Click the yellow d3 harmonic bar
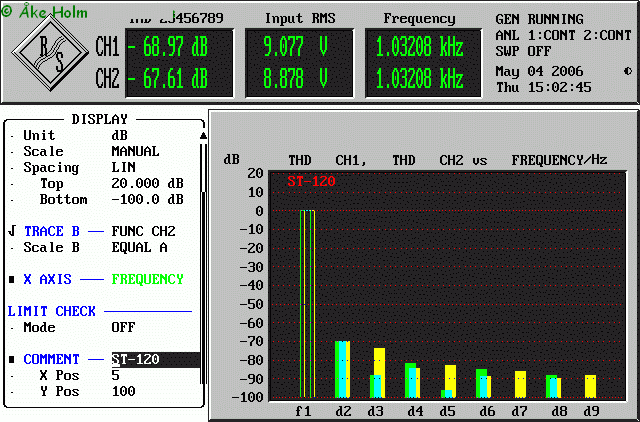640x422 pixels. [x=380, y=373]
